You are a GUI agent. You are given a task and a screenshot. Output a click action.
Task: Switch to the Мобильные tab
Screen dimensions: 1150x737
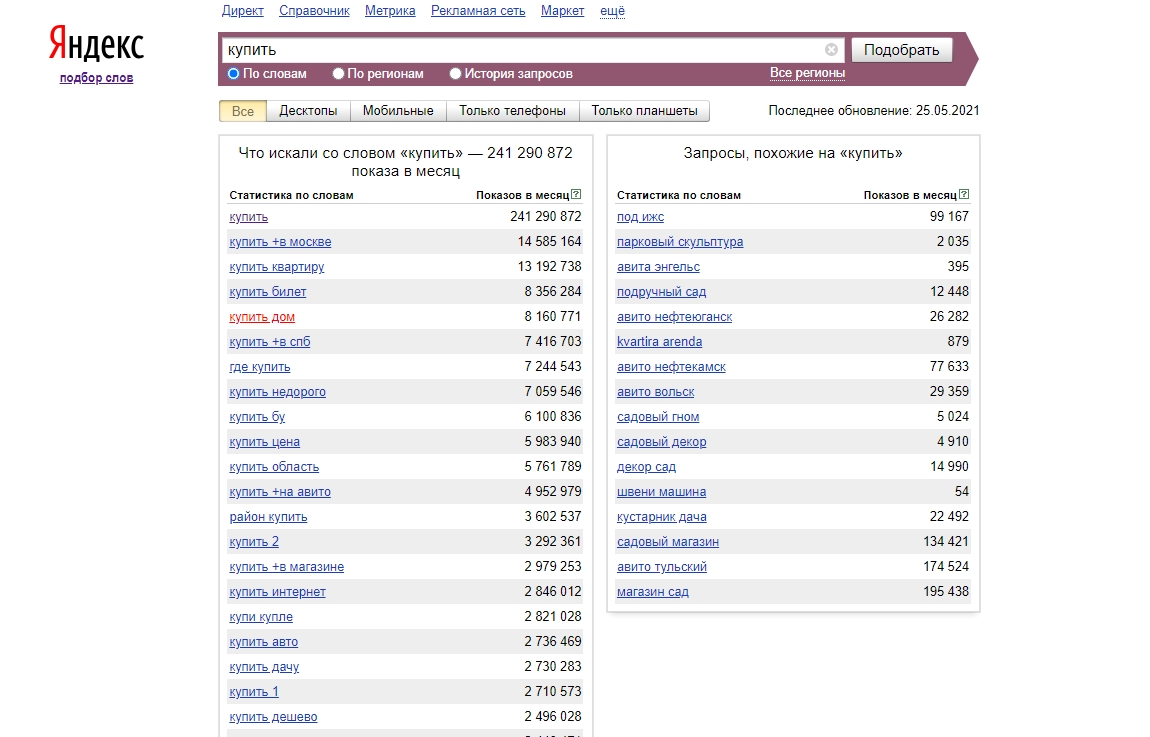point(398,111)
